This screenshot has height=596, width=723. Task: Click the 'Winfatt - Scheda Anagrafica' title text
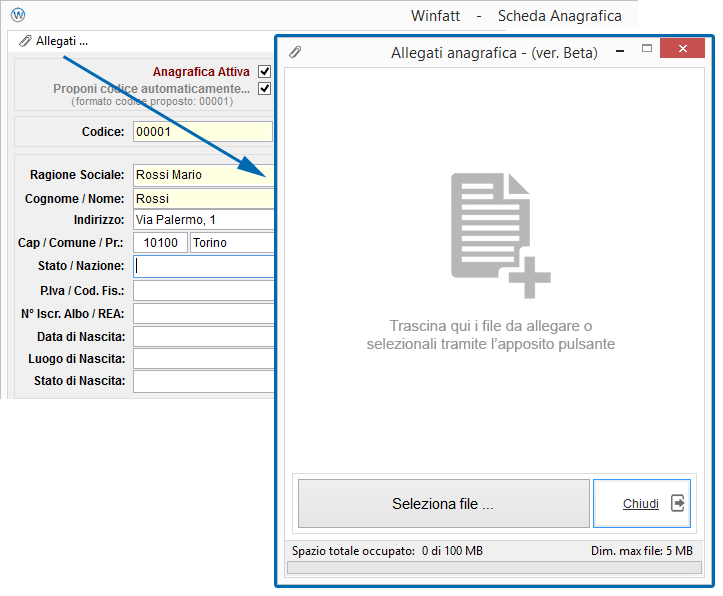coord(516,16)
